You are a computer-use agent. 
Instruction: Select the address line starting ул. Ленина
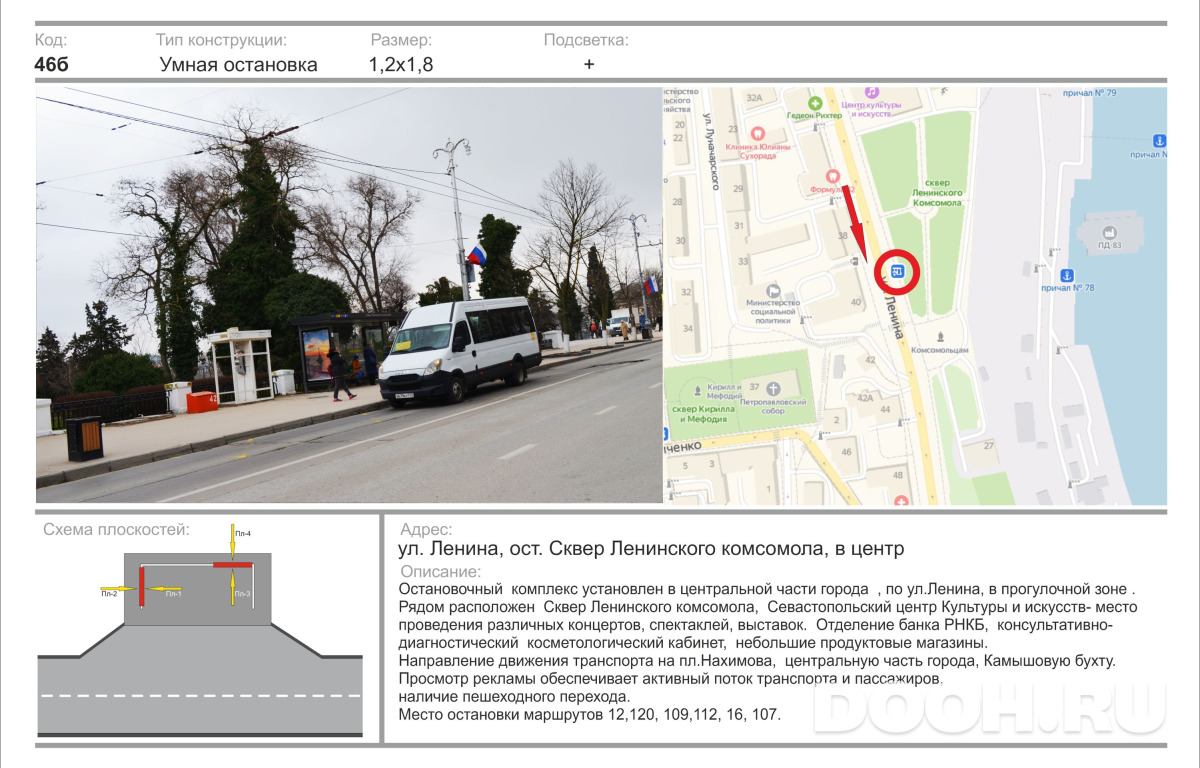651,549
